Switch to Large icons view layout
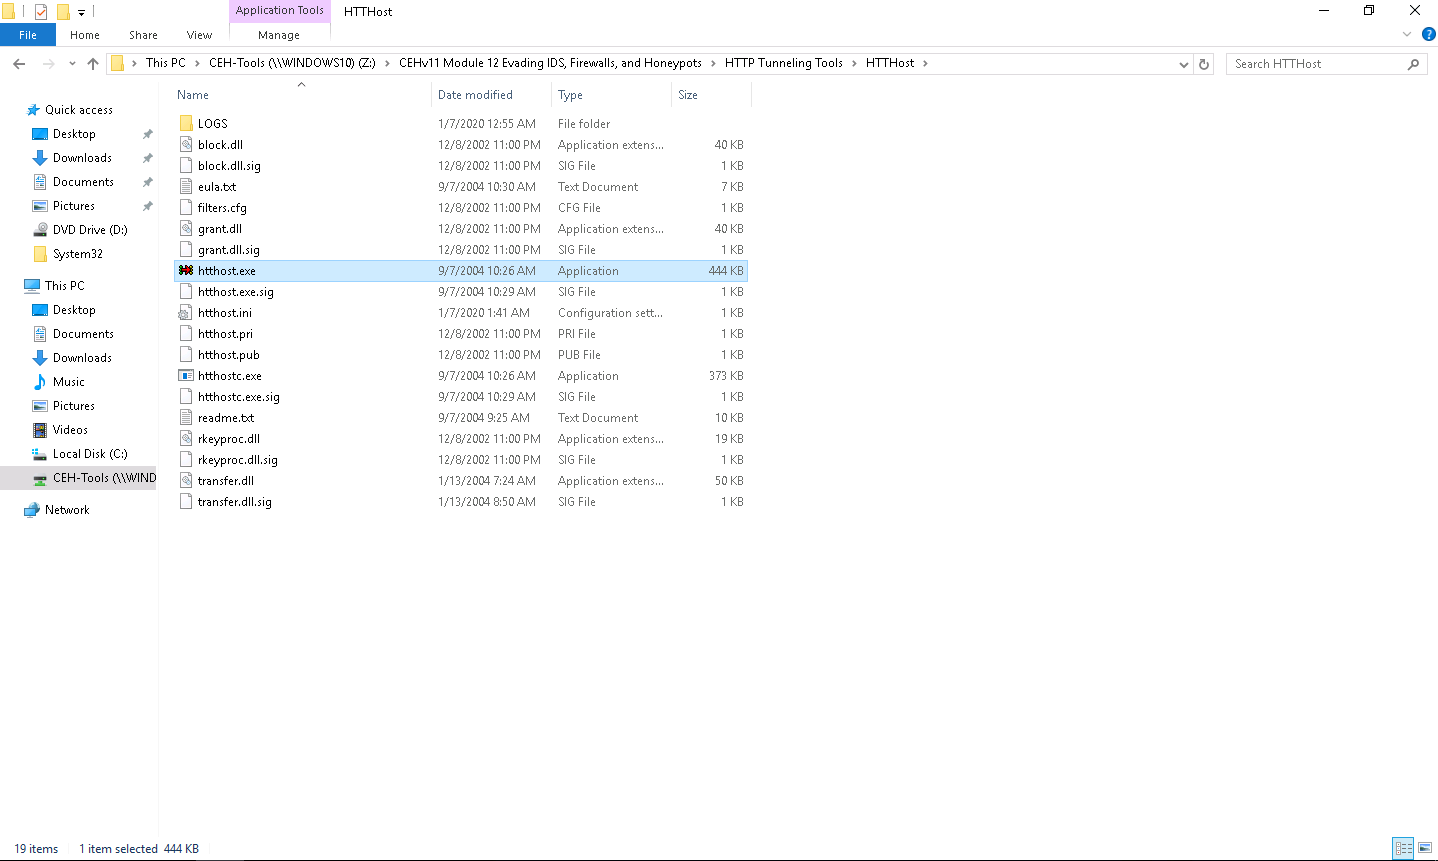This screenshot has height=861, width=1438. pyautogui.click(x=1425, y=848)
